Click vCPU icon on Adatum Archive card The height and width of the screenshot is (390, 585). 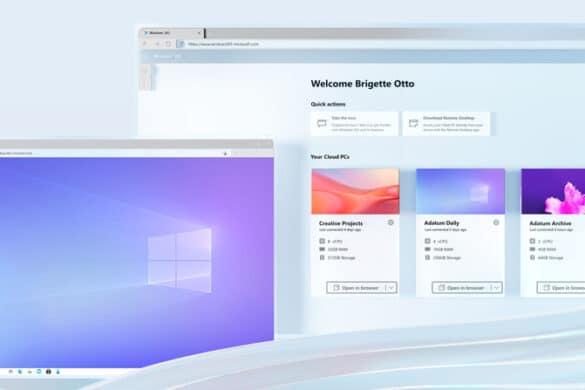tap(532, 241)
